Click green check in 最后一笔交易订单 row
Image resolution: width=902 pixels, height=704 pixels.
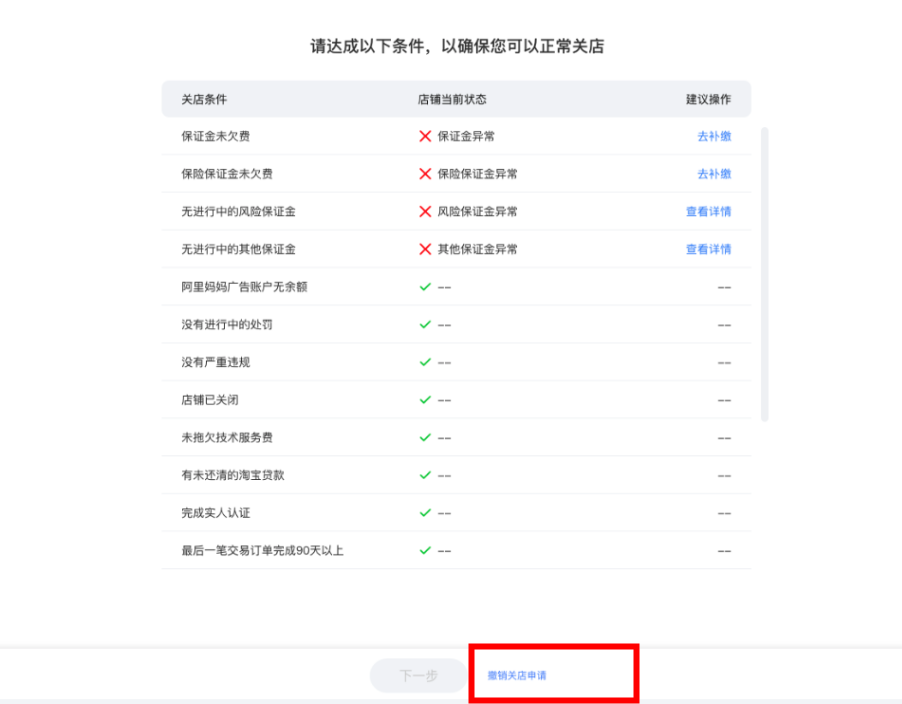coord(425,550)
